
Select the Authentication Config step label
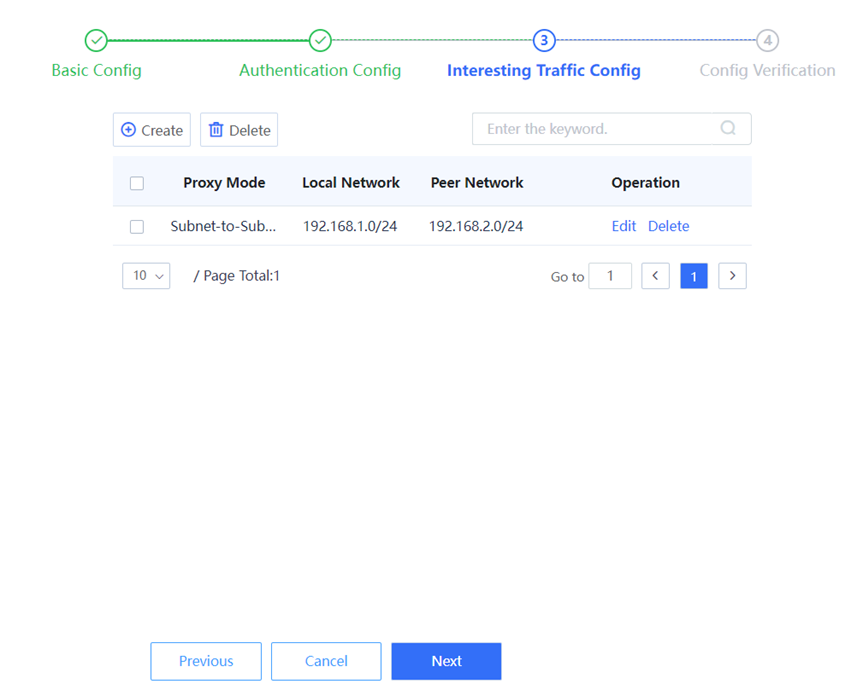click(x=320, y=70)
